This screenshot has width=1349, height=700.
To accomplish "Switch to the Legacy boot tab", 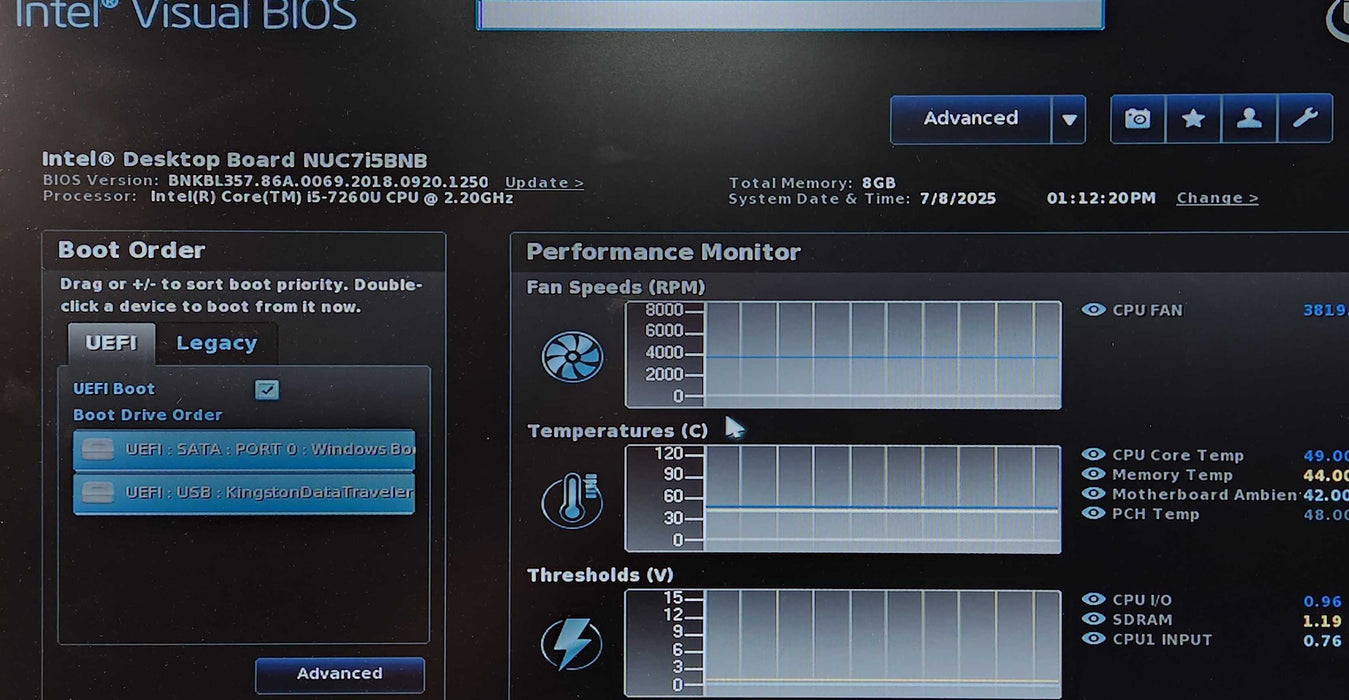I will tap(216, 343).
